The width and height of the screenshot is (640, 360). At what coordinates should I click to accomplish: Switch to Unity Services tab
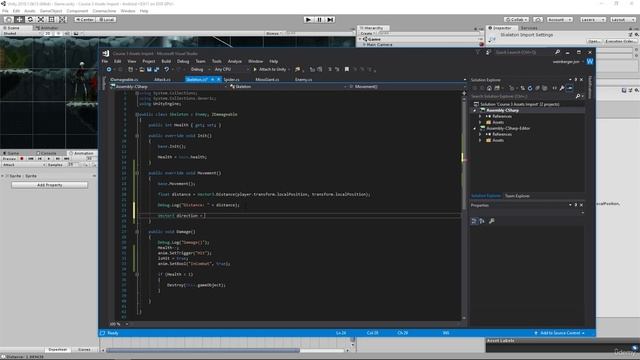tap(529, 28)
